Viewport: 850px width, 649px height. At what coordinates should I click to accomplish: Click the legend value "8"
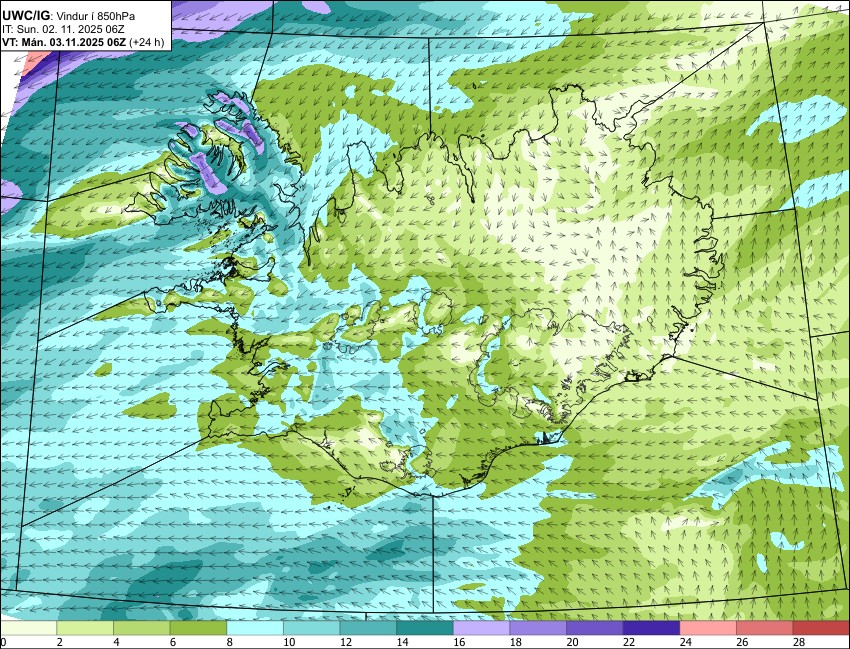tap(229, 642)
